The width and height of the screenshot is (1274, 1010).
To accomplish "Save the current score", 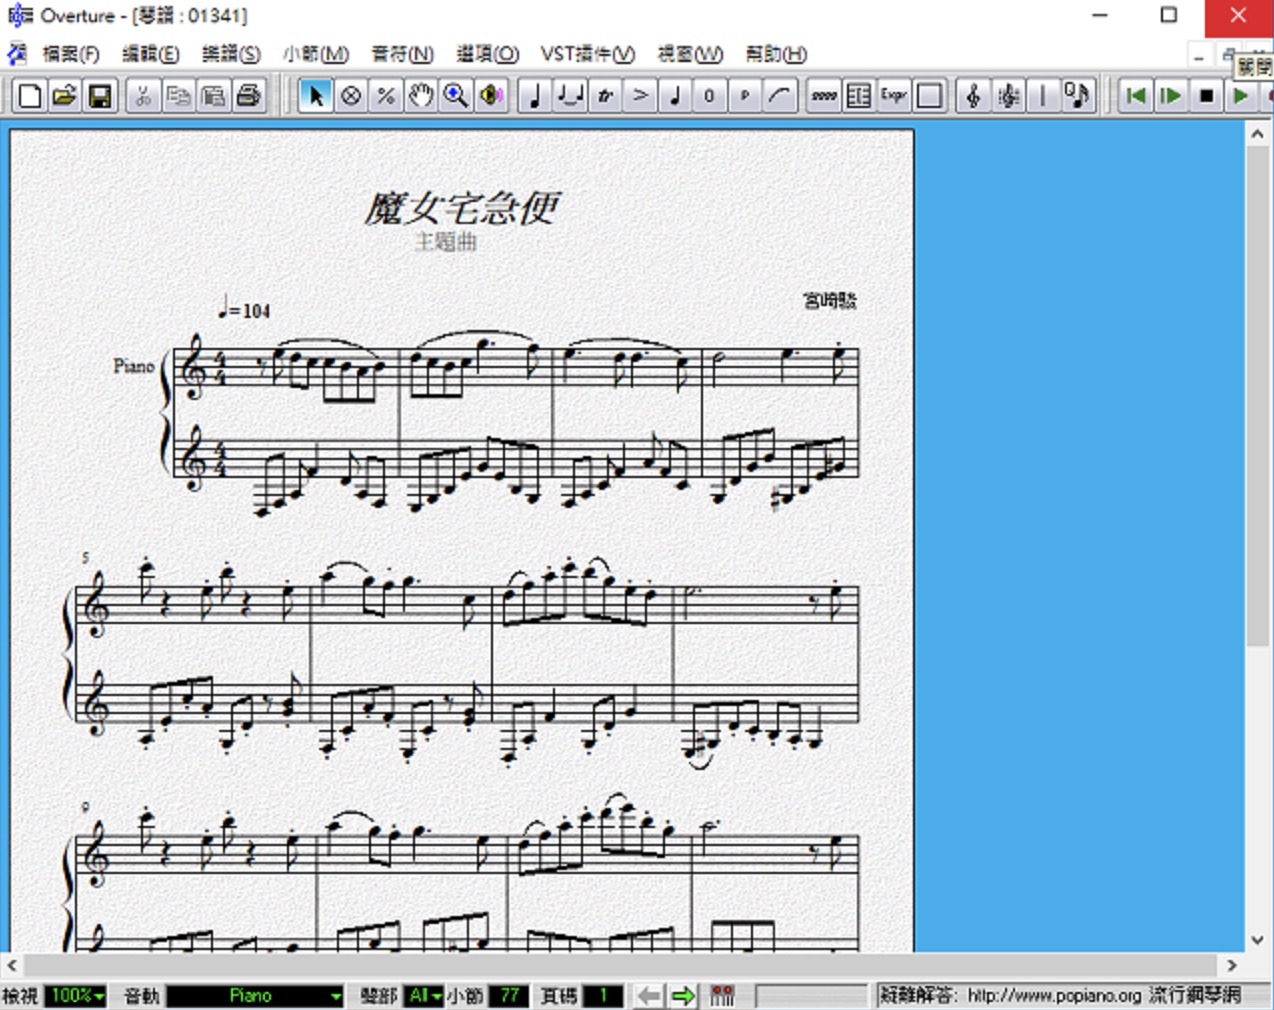I will [x=100, y=96].
